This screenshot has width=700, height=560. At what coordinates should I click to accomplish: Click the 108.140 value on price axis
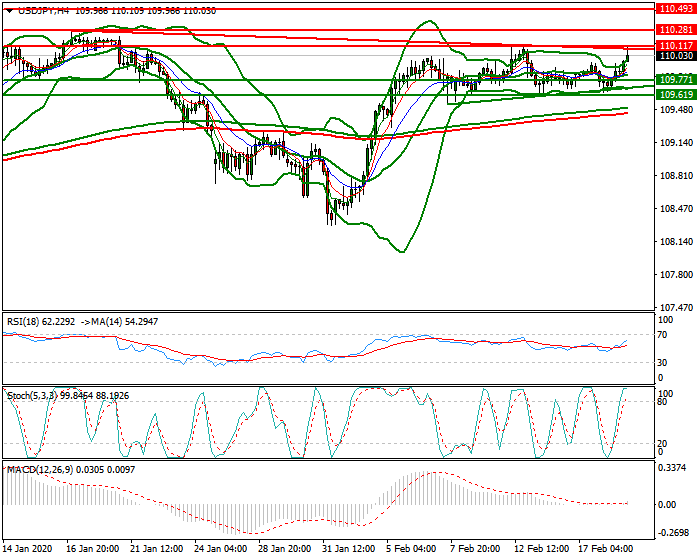pyautogui.click(x=676, y=242)
